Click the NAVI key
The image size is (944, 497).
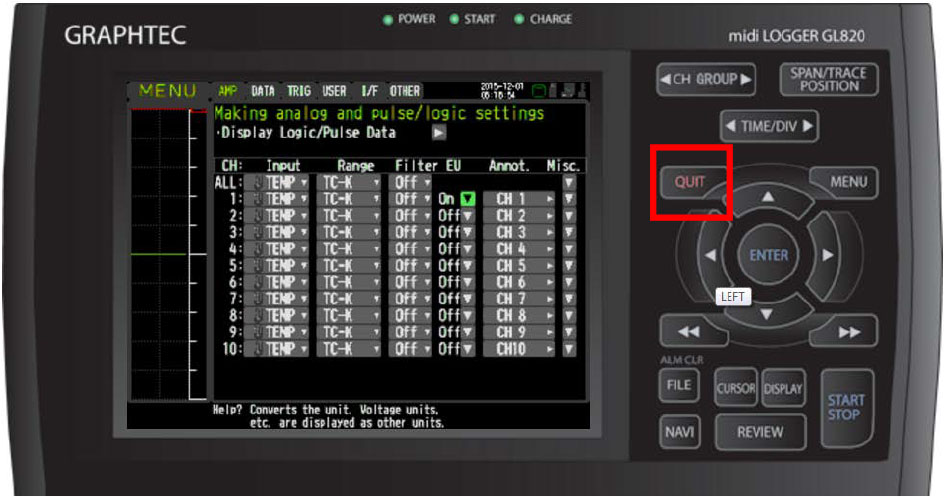pos(679,431)
